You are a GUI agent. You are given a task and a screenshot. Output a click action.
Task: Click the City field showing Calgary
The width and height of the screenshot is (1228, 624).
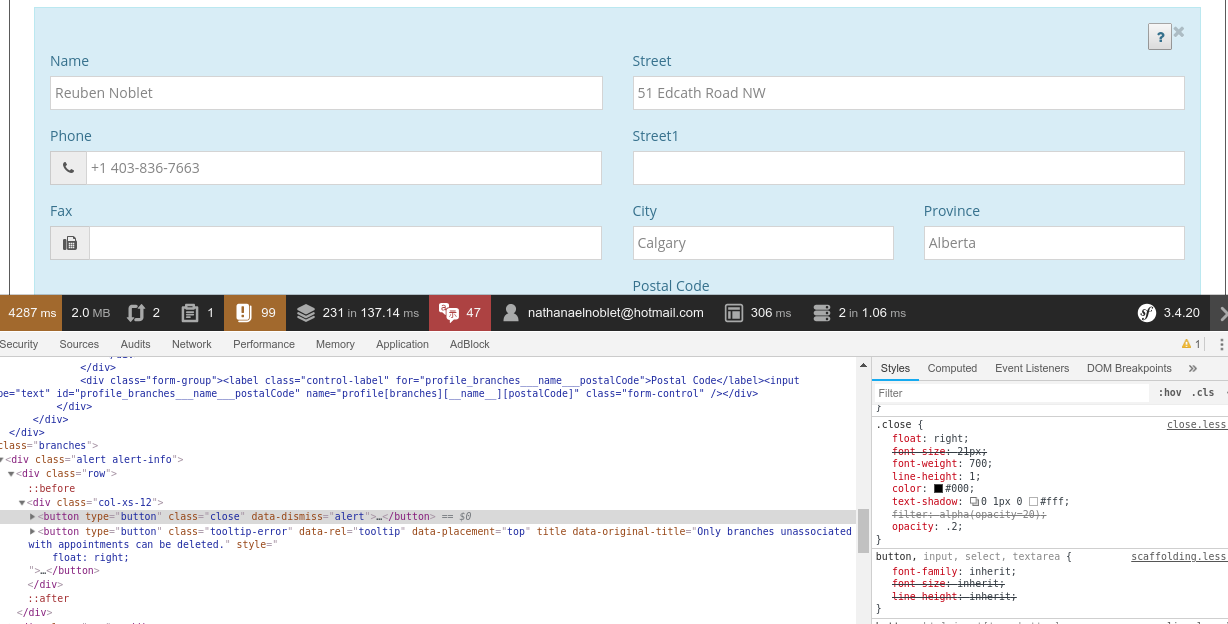tap(763, 243)
